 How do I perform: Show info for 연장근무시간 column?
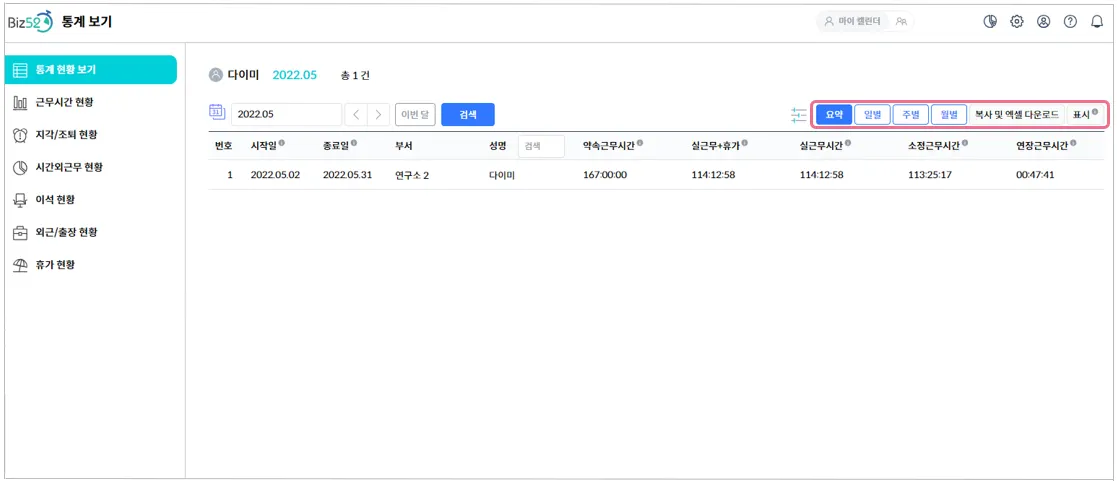pos(1073,143)
